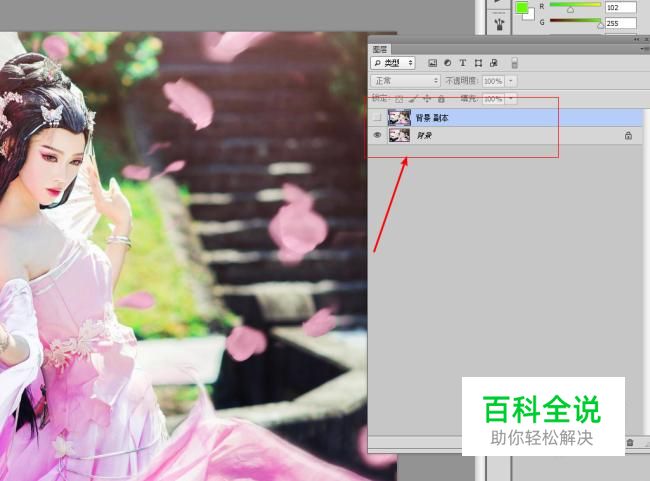Click the lock icon on 背景 layer
The height and width of the screenshot is (481, 650).
click(x=628, y=136)
